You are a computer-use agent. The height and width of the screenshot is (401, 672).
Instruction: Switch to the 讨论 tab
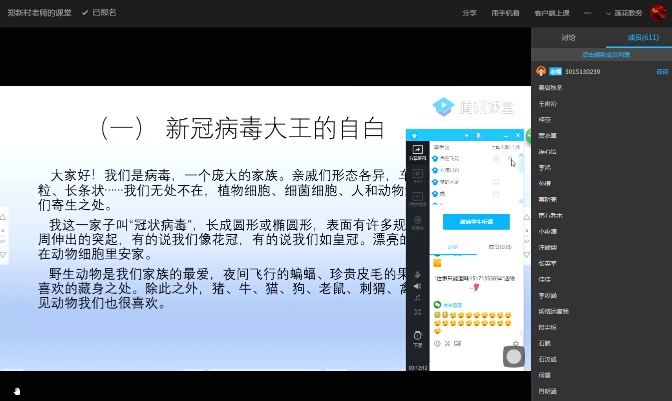567,38
